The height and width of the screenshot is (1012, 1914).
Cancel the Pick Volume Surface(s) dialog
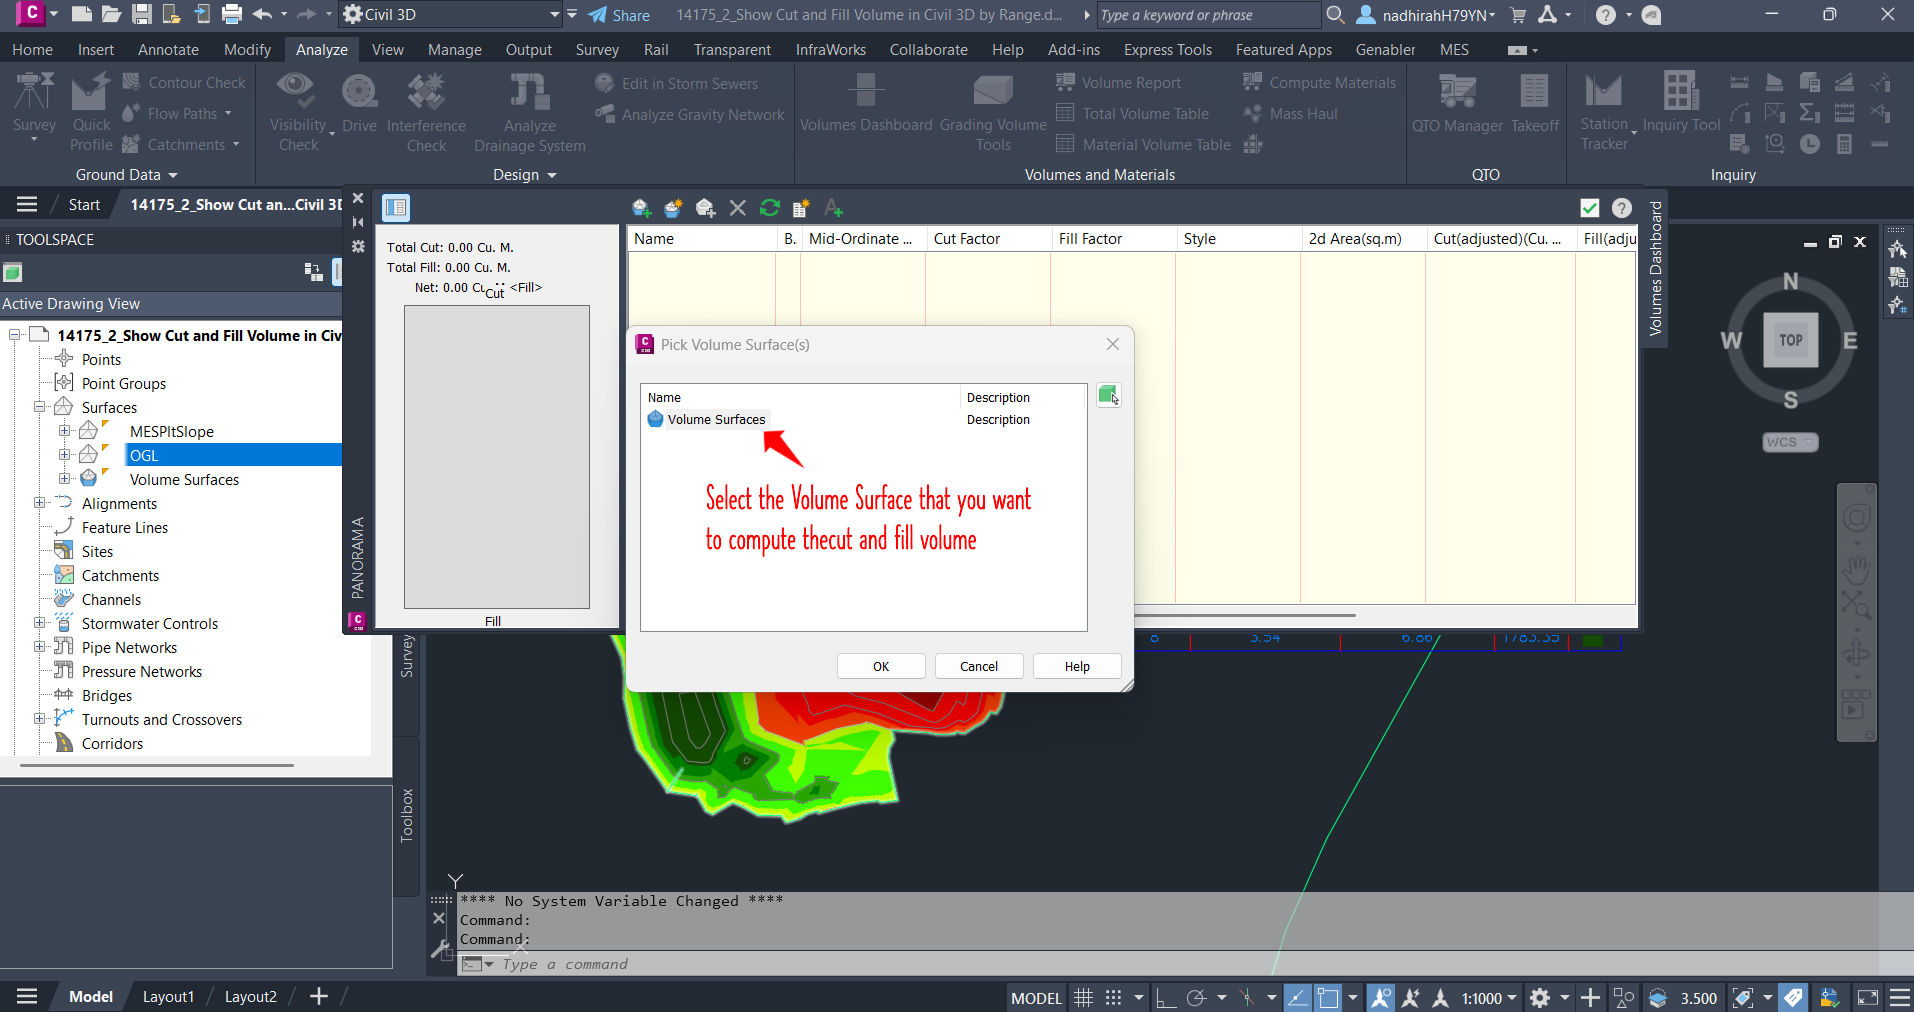point(977,666)
